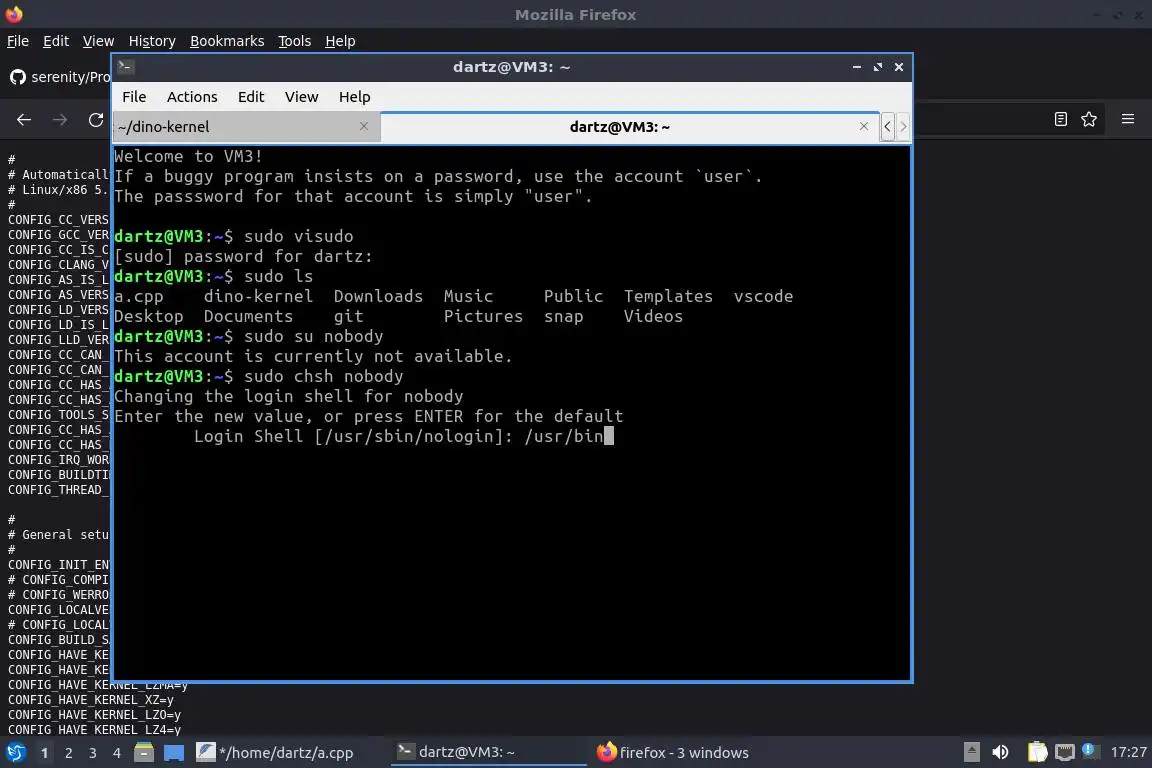The height and width of the screenshot is (768, 1152).
Task: Click 'a.cpp' in the ls output
Action: tap(139, 296)
